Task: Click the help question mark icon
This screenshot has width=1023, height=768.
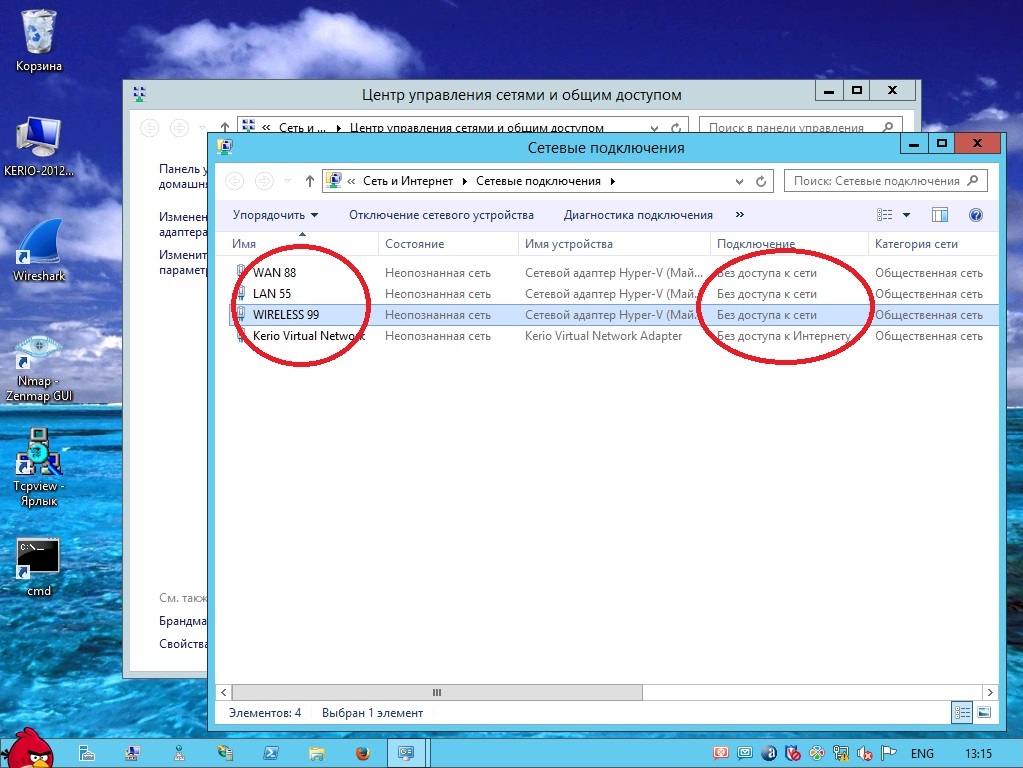Action: pyautogui.click(x=976, y=215)
